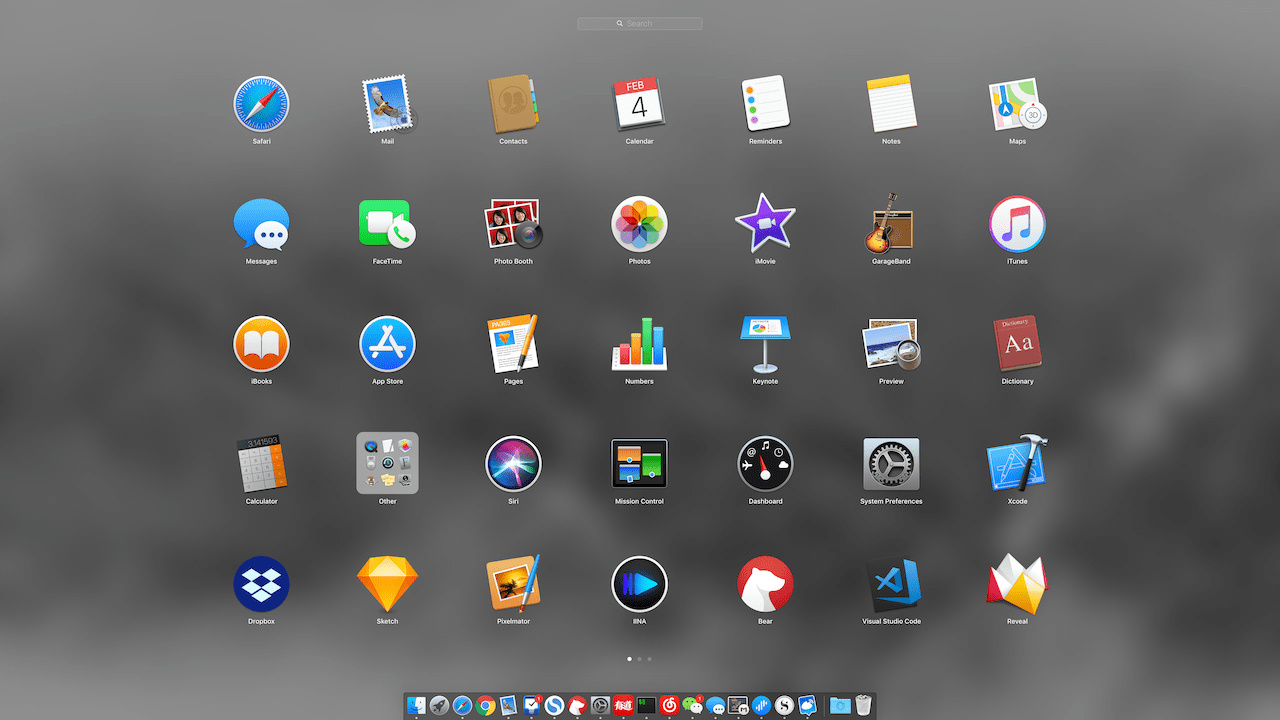Open iMovie from the grid
The width and height of the screenshot is (1280, 720).
[765, 224]
